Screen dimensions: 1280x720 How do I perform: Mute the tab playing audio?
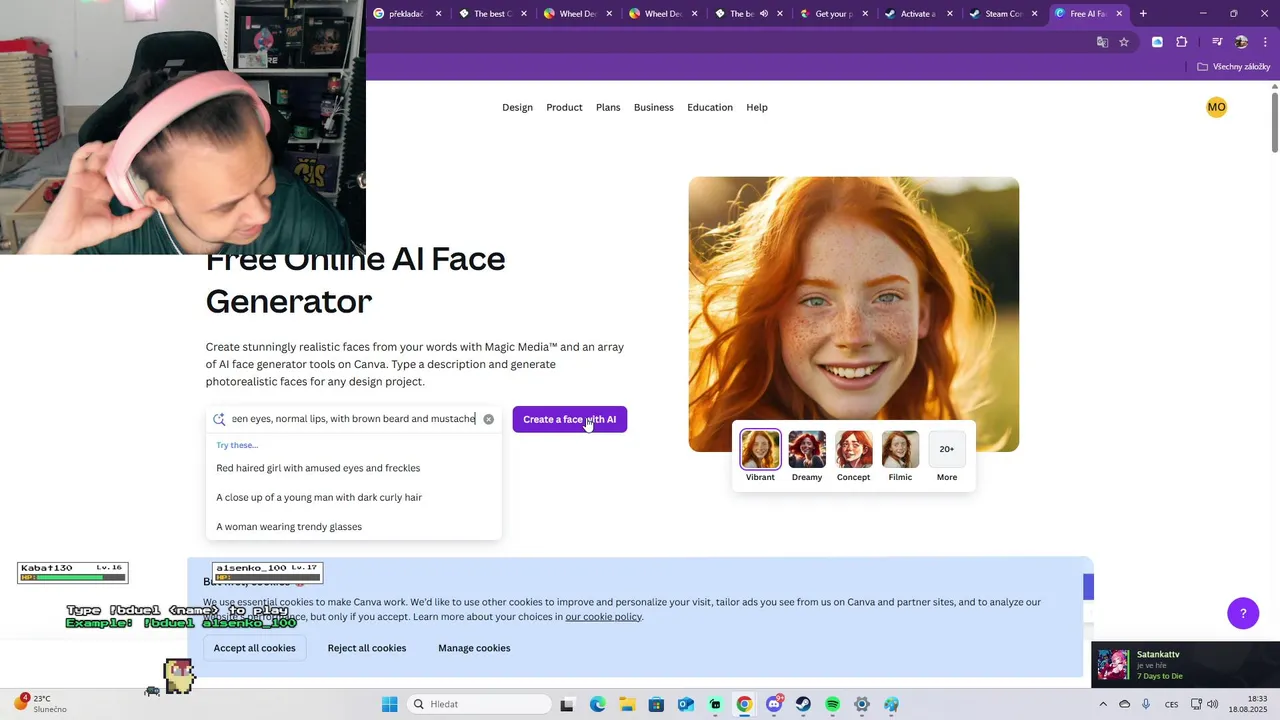click(764, 14)
